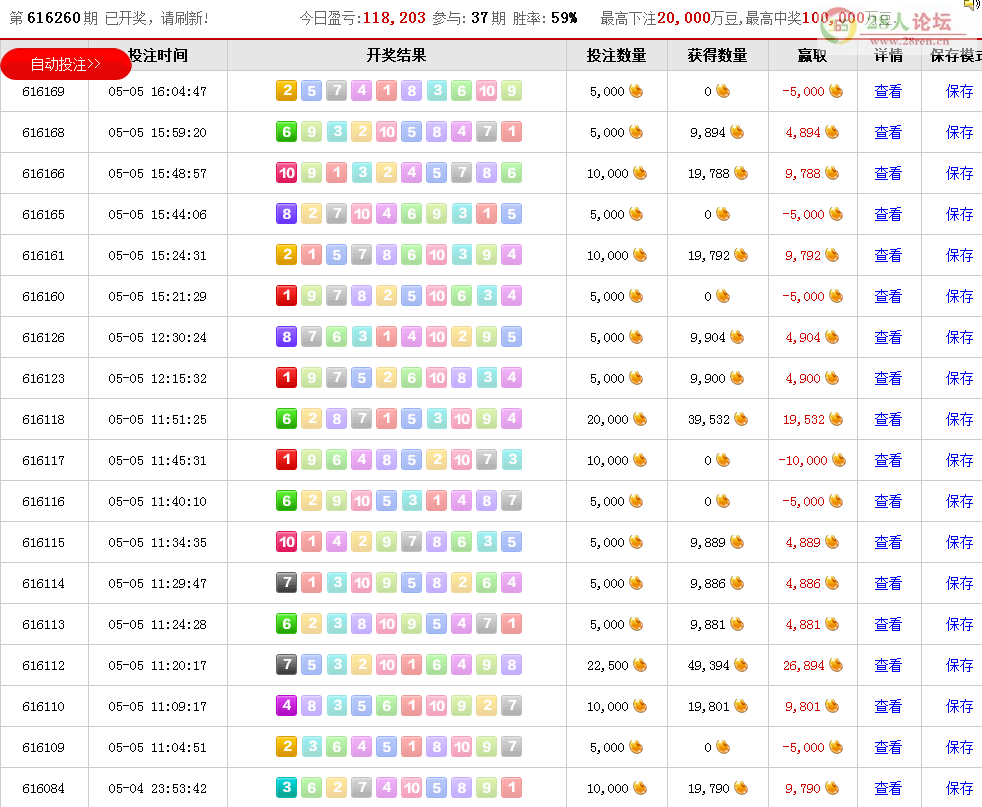This screenshot has height=807, width=982.
Task: Click the bean icon beside 26,894 winnings
Action: click(836, 665)
